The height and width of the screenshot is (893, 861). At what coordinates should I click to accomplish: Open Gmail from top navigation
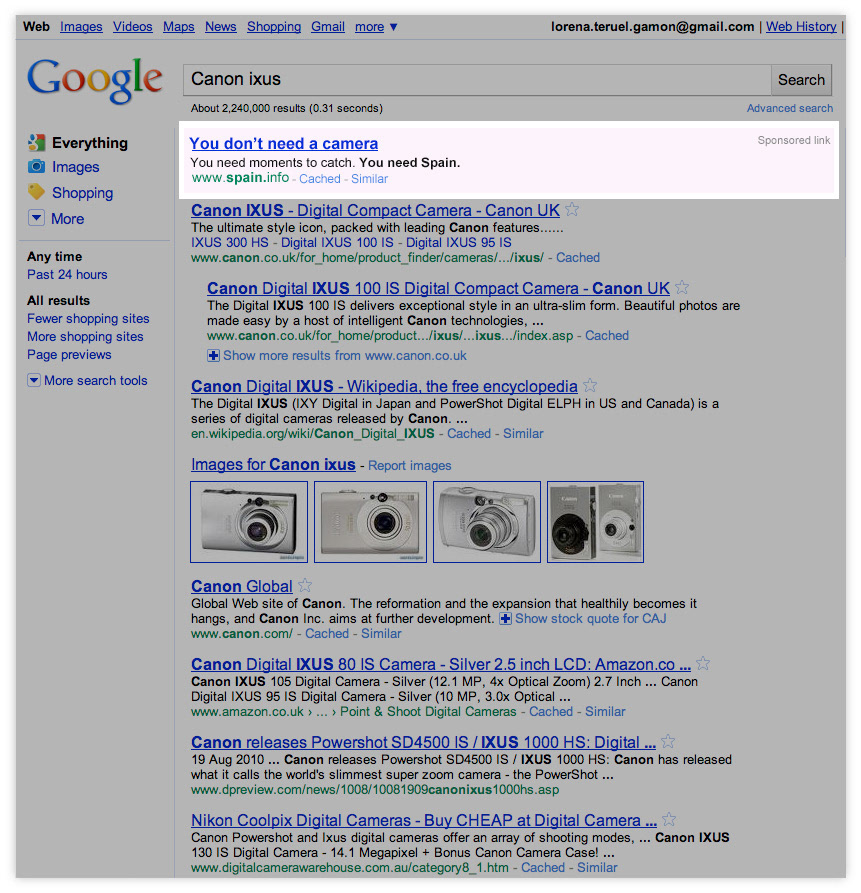[328, 27]
